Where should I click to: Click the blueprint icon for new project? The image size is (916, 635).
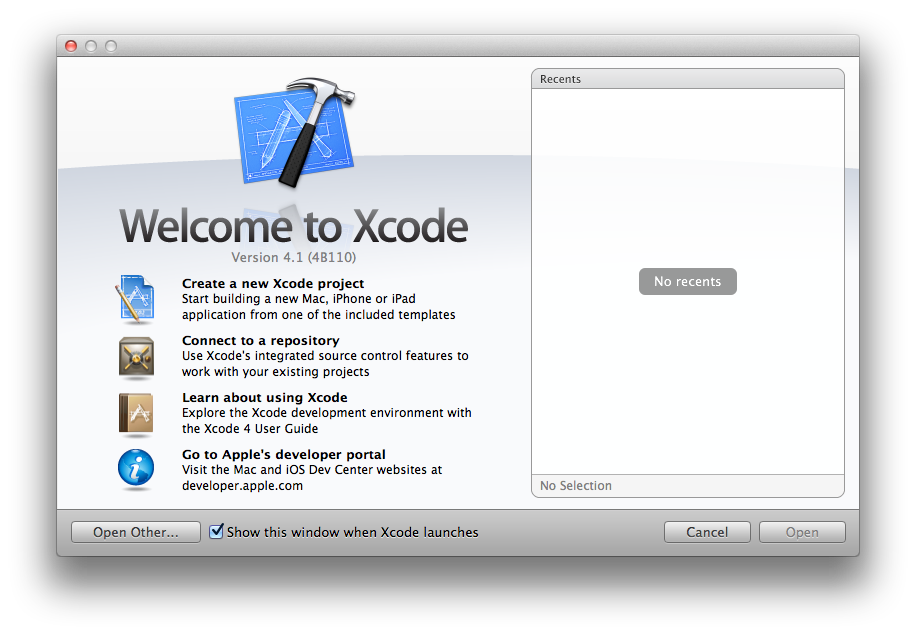coord(135,299)
